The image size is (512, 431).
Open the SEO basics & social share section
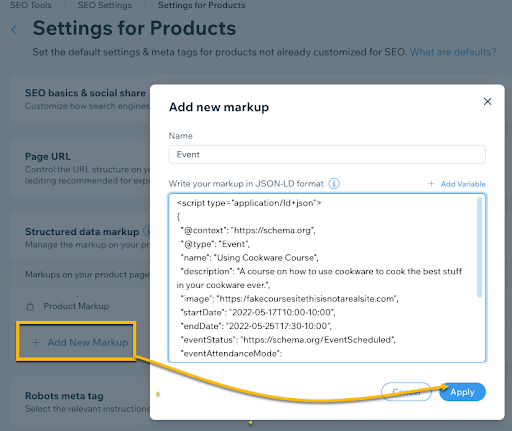tap(80, 99)
